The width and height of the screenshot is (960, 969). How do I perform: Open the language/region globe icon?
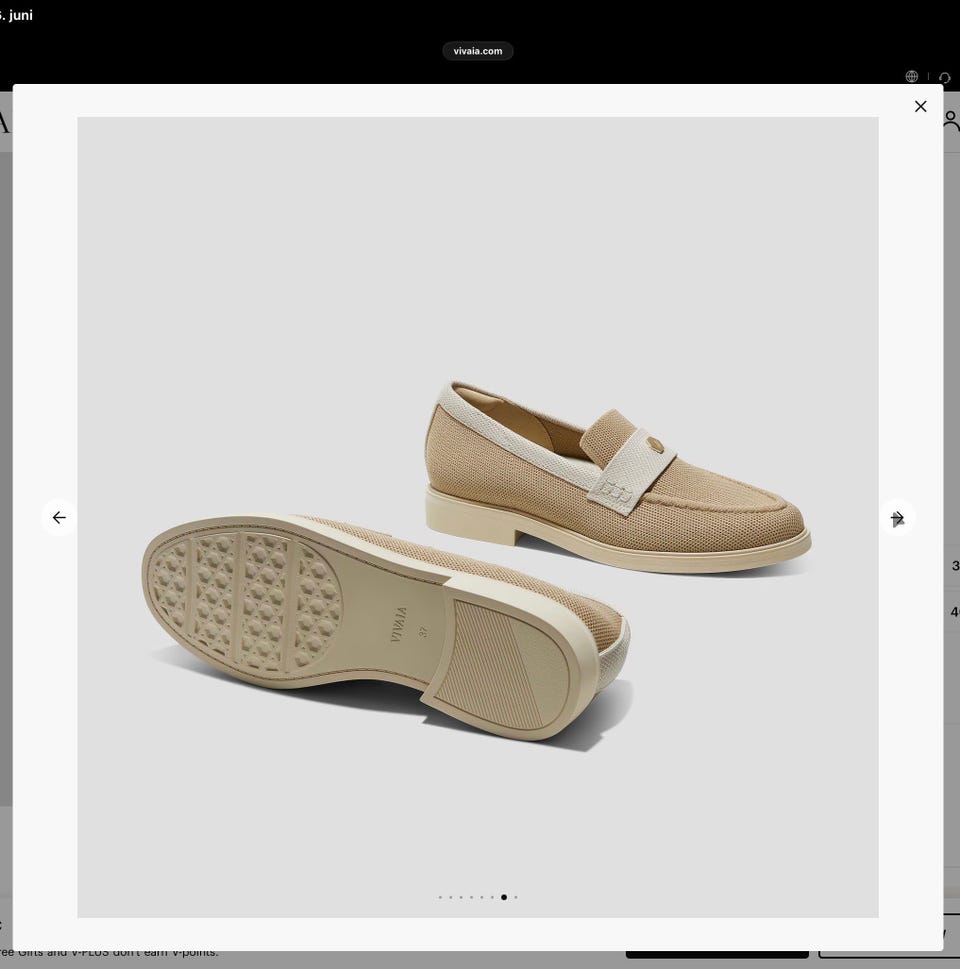912,76
